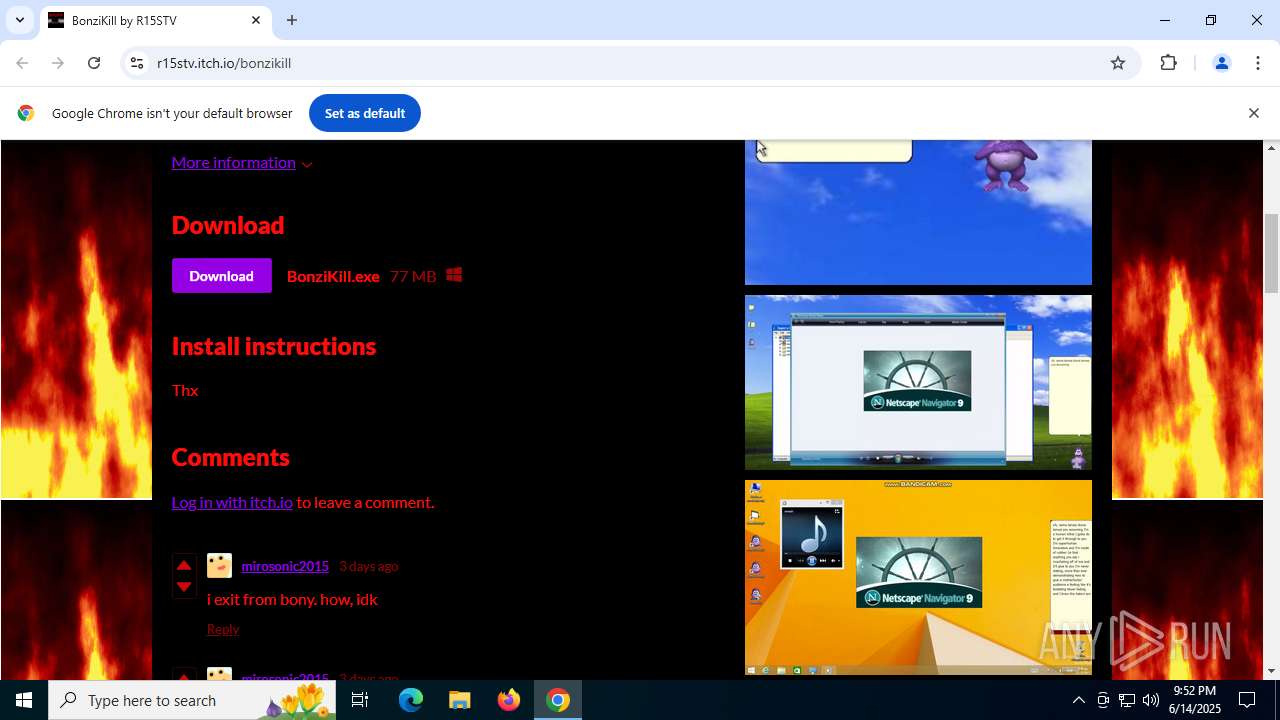Click the taskbar search box
The height and width of the screenshot is (720, 1280).
[x=192, y=700]
